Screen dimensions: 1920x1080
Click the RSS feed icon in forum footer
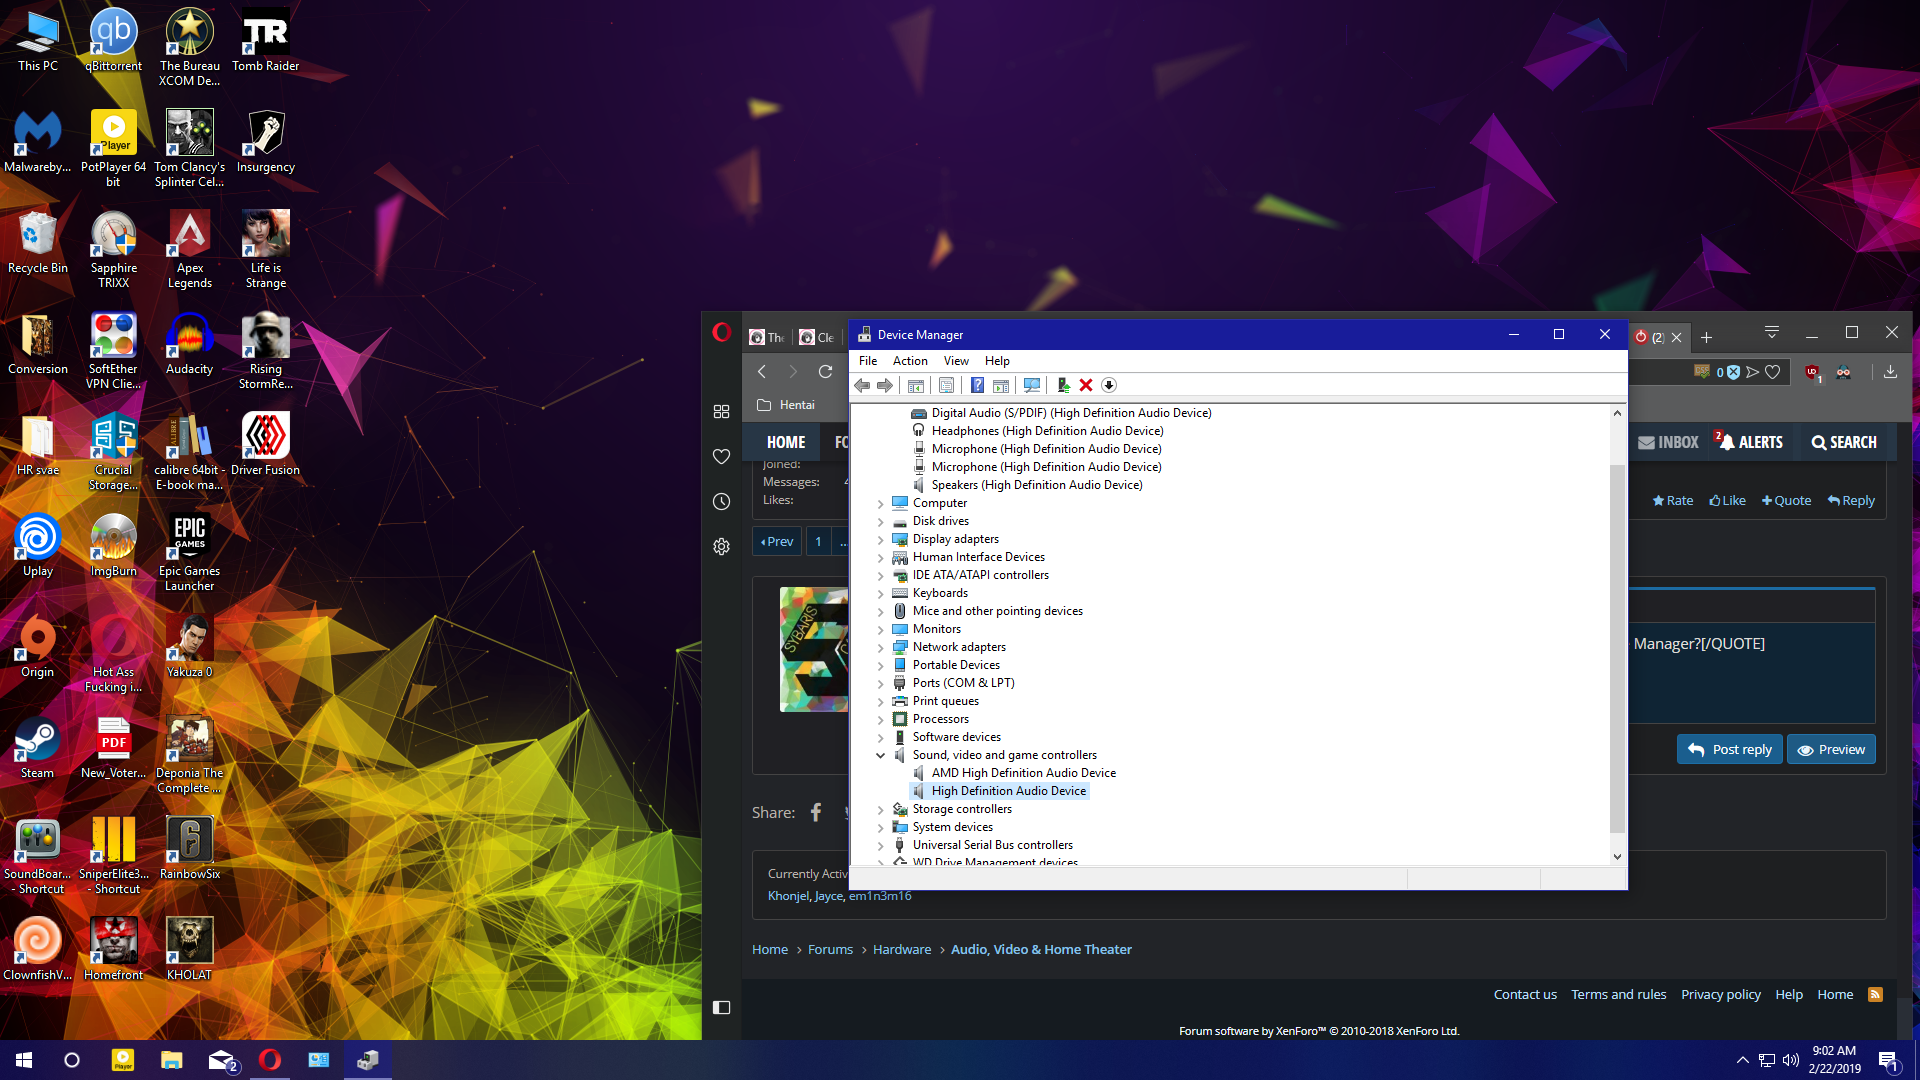pos(1876,994)
